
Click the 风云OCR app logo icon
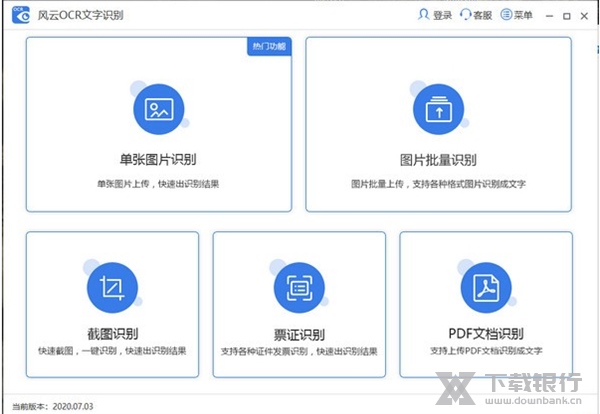[21, 15]
